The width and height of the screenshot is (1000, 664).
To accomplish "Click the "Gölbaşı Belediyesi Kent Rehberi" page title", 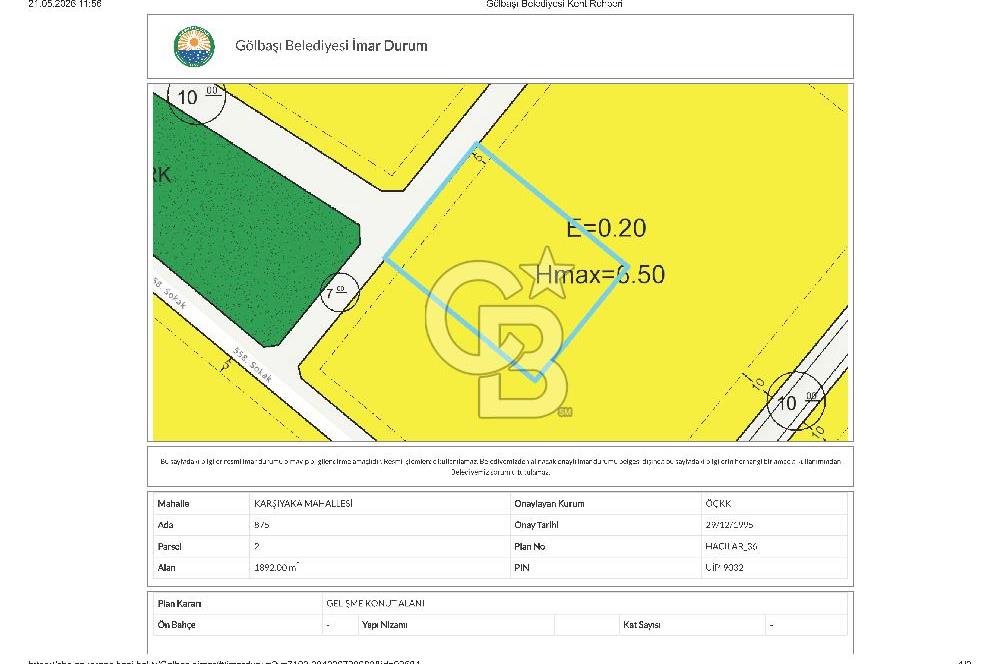I will 554,4.
